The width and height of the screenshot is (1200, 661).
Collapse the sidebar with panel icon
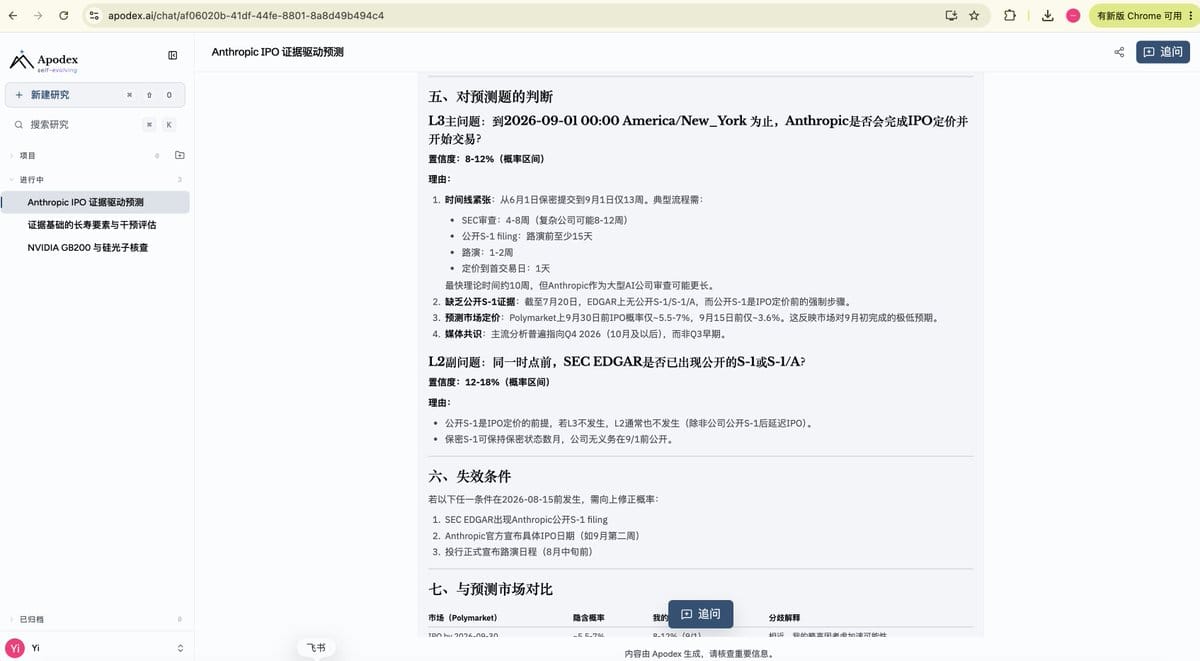click(x=172, y=55)
